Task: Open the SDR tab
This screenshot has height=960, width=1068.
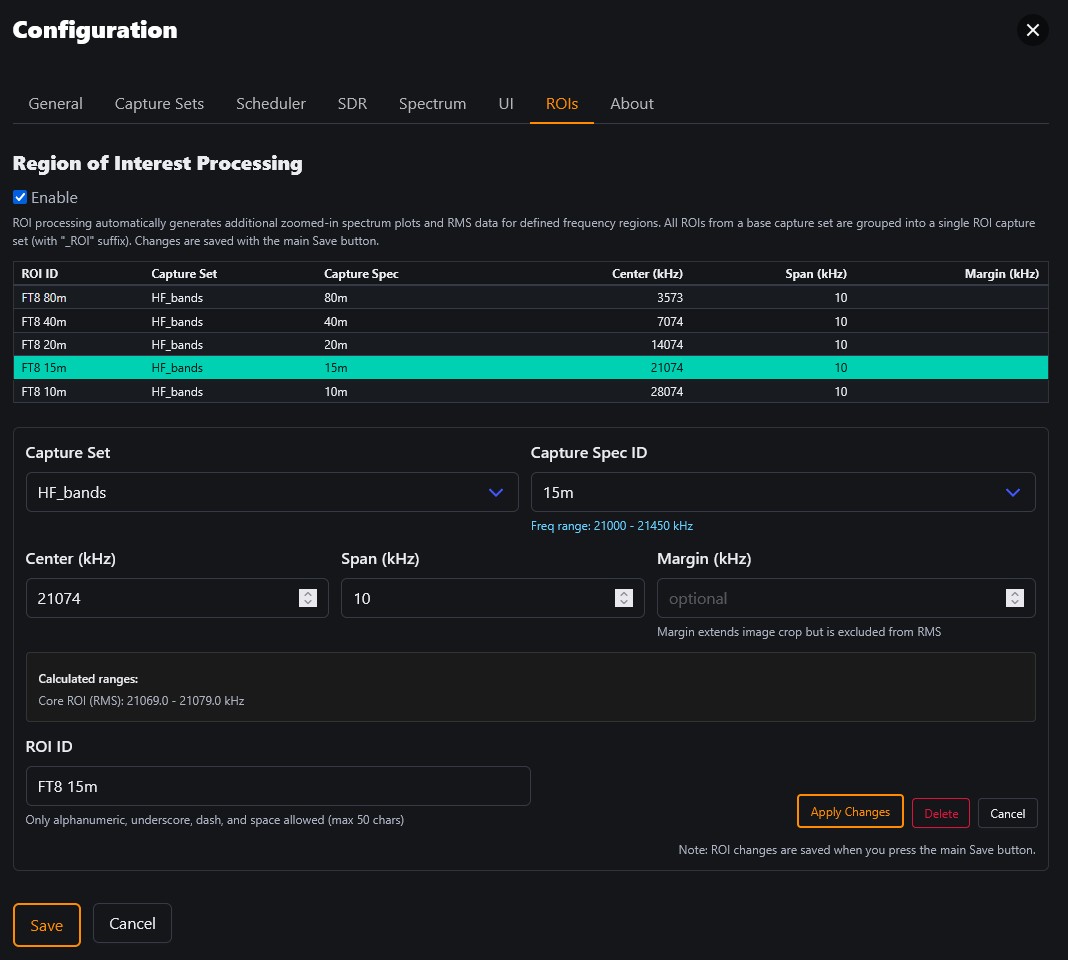Action: point(352,104)
